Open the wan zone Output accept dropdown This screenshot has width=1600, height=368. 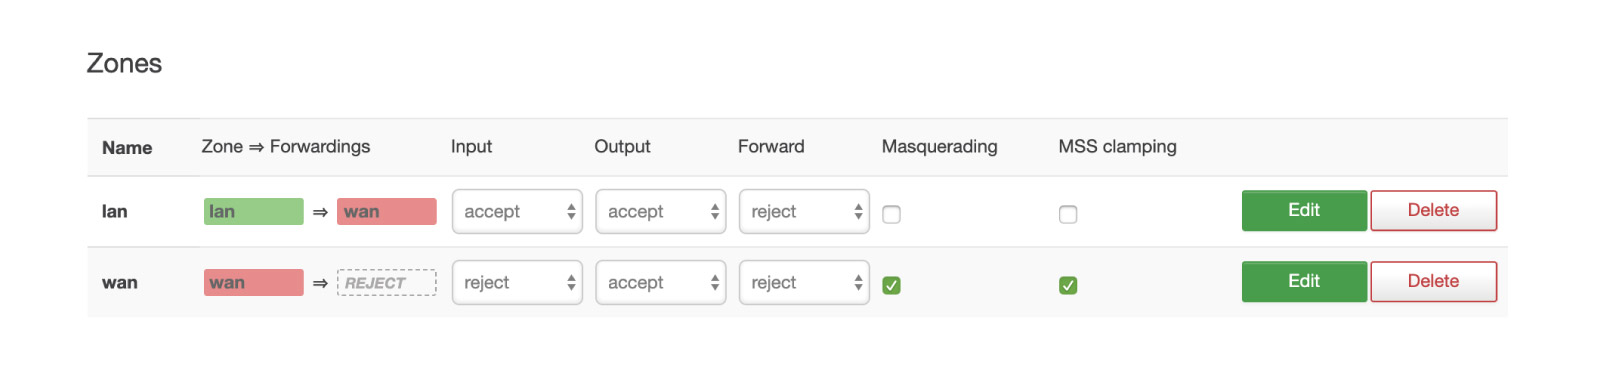660,282
